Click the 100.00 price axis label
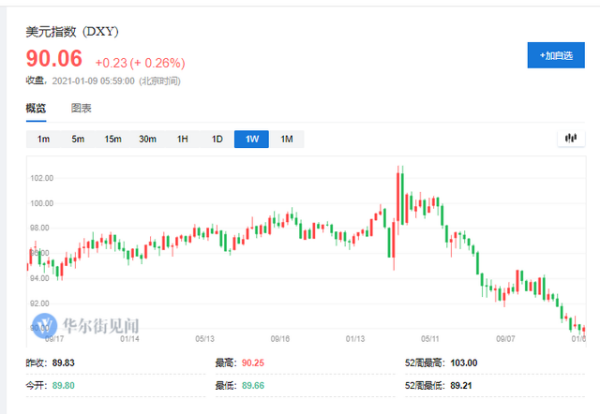600x414 pixels. pyautogui.click(x=41, y=203)
